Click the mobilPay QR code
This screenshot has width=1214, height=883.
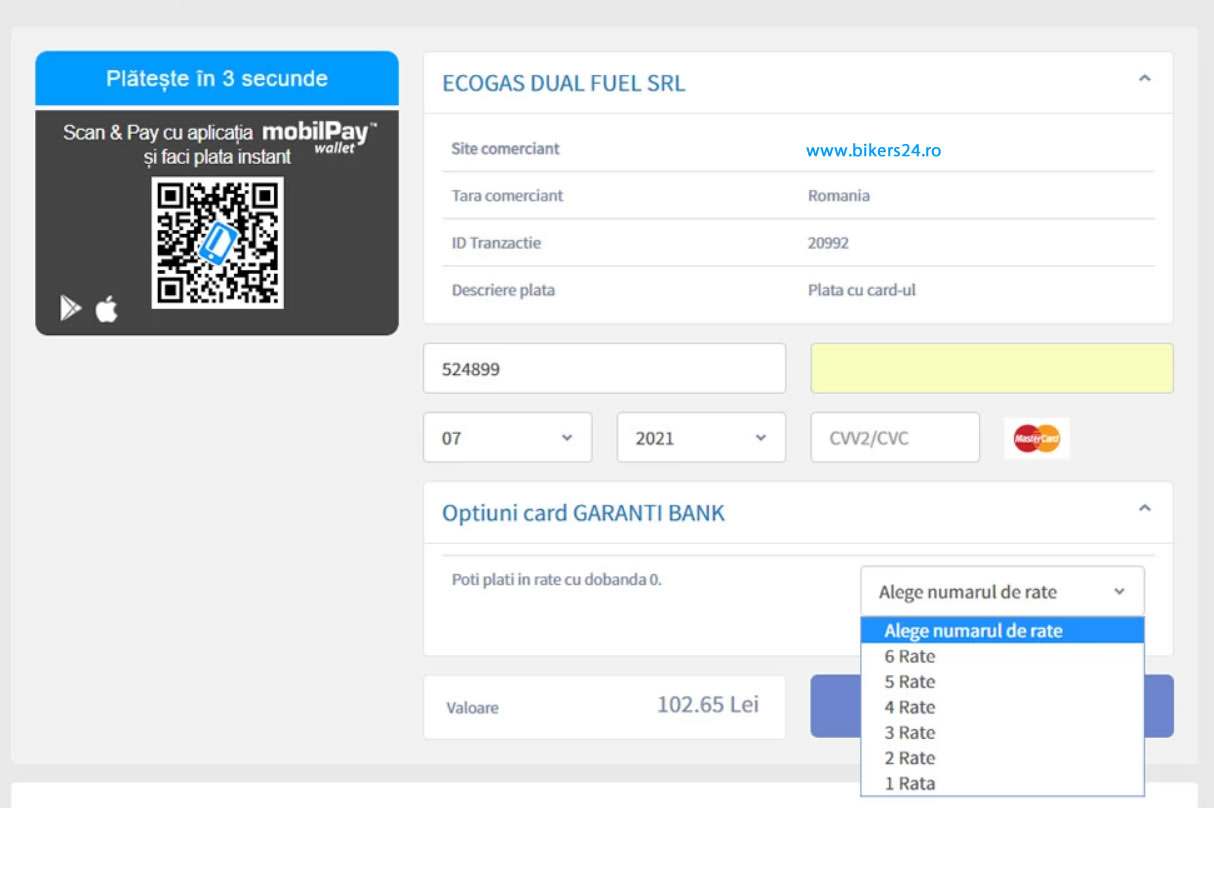pos(218,243)
